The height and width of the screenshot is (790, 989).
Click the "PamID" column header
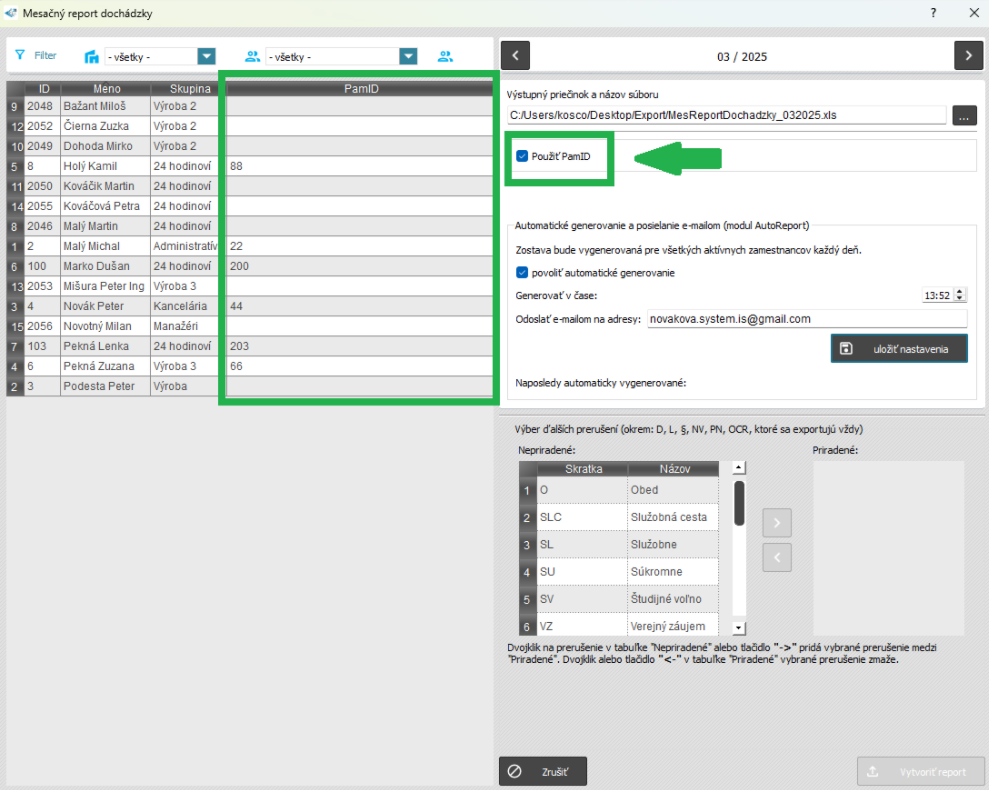[x=360, y=89]
